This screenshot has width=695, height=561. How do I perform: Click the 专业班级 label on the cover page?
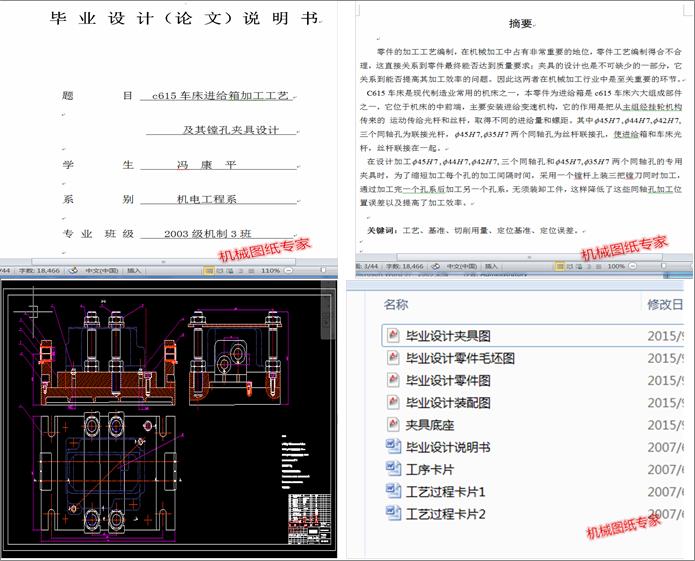pyautogui.click(x=98, y=234)
